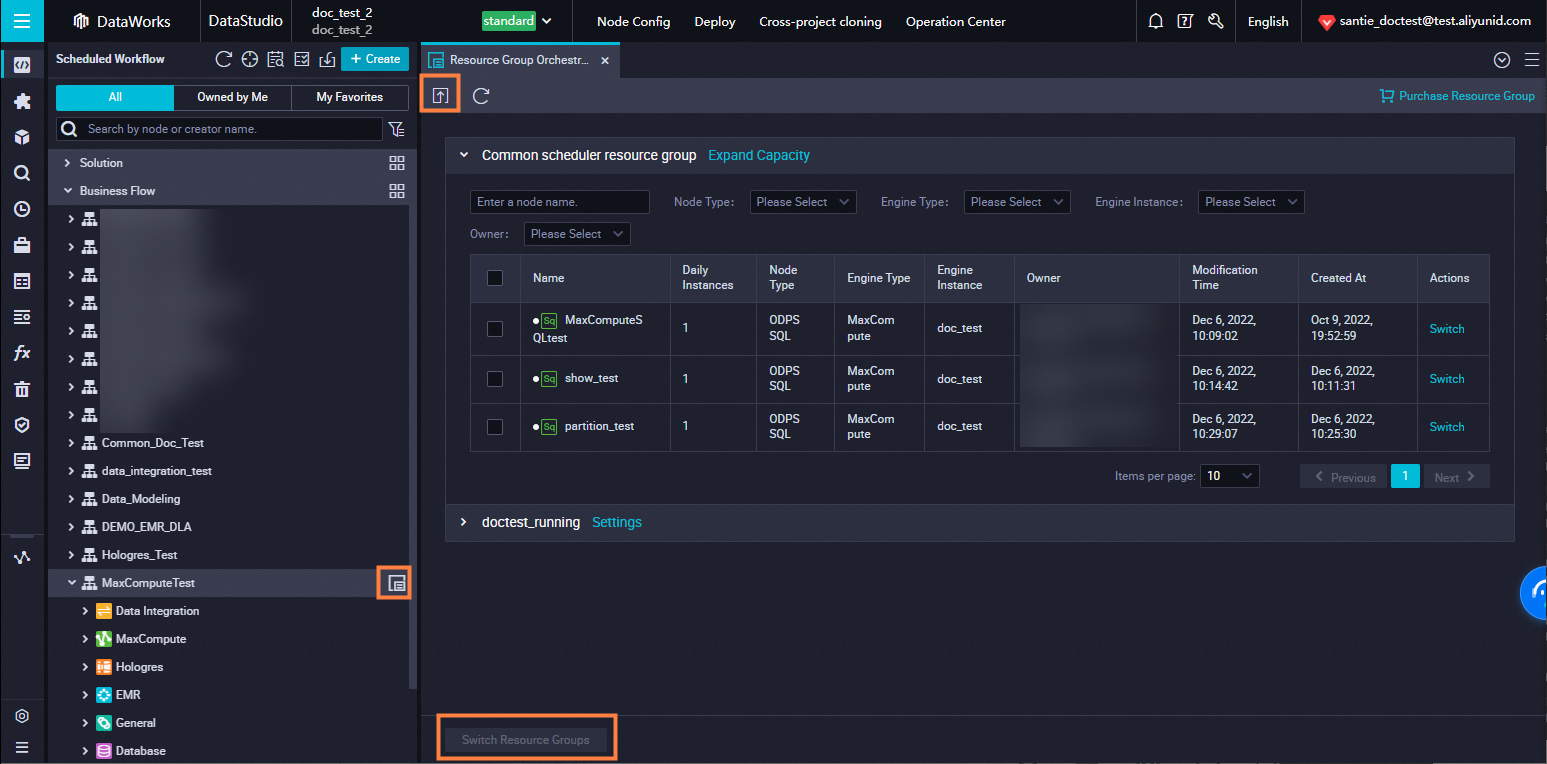Viewport: 1547px width, 764px height.
Task: Click the magnifier icon in left sidebar
Action: [22, 173]
